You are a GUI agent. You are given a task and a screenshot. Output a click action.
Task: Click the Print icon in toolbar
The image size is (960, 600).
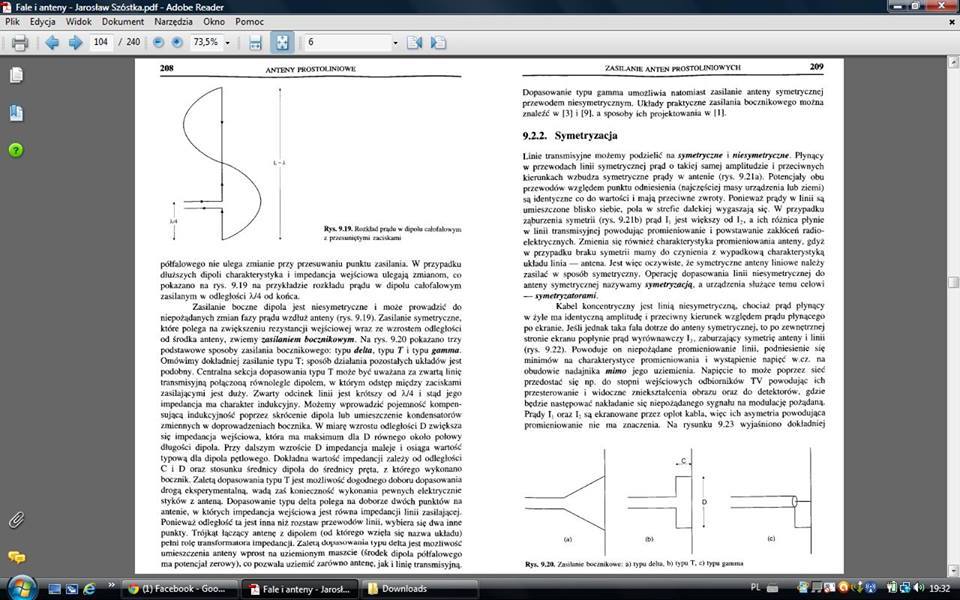point(20,42)
